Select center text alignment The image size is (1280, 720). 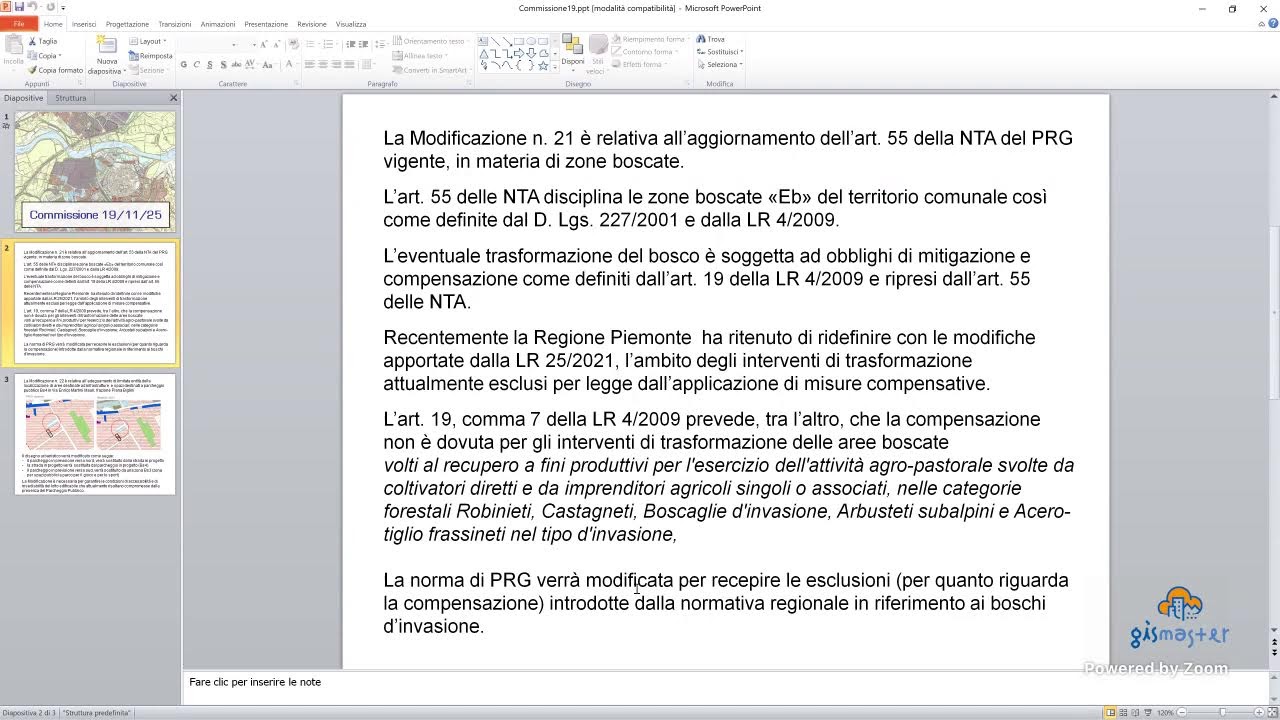(323, 64)
